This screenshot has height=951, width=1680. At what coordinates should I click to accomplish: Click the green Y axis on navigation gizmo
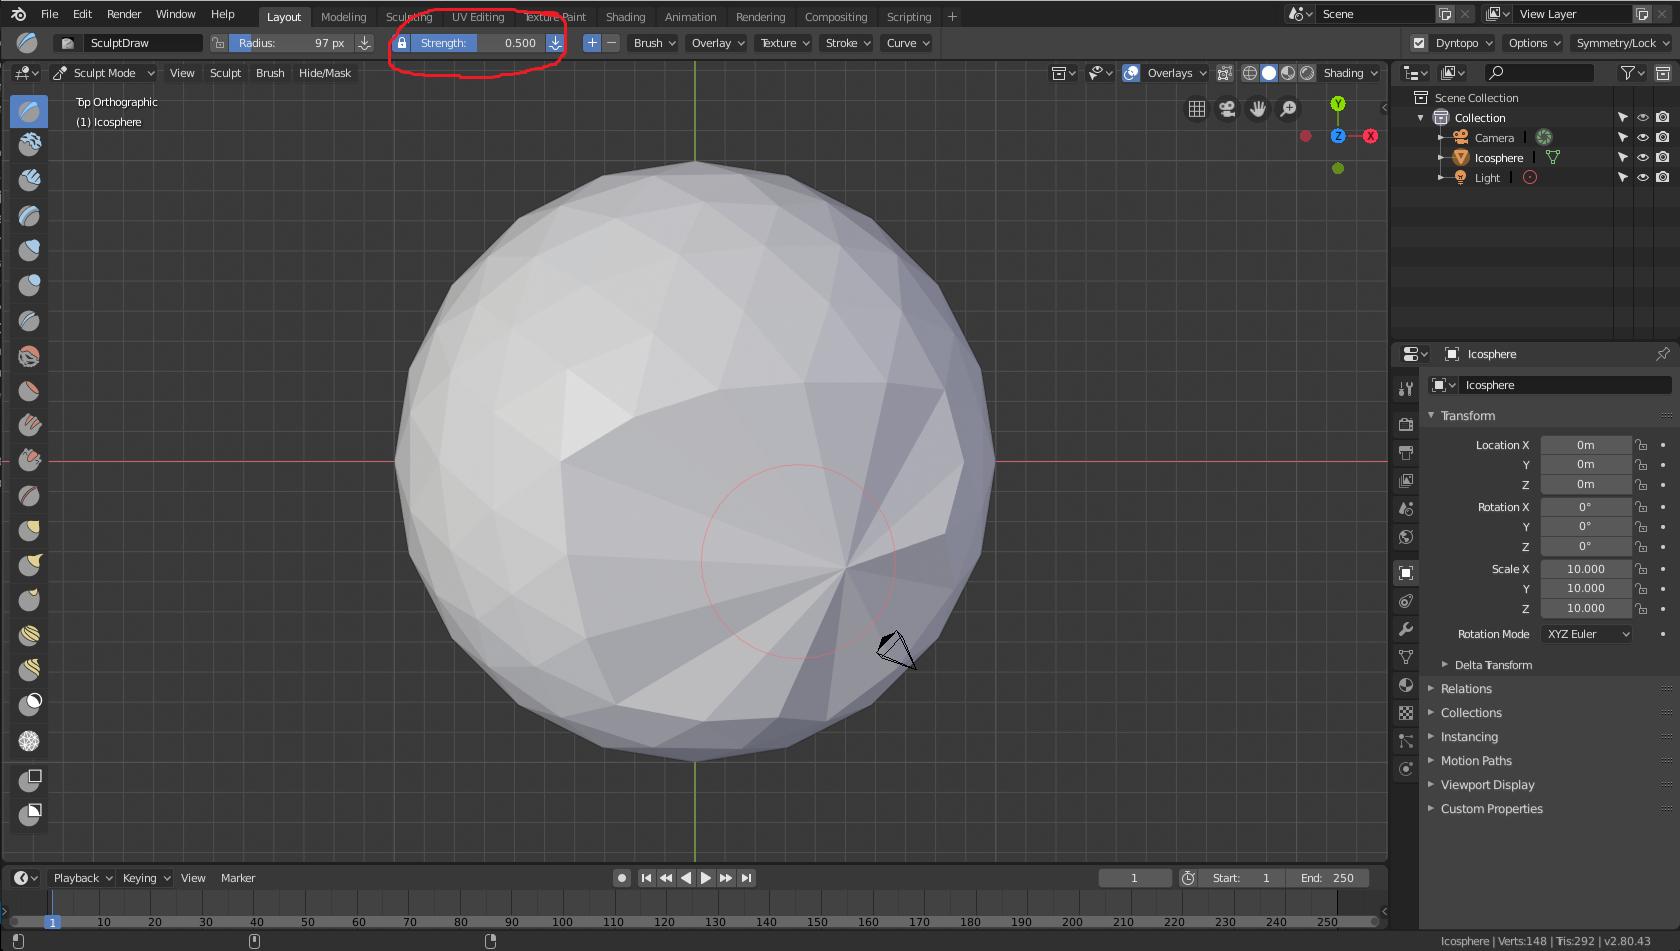point(1338,104)
